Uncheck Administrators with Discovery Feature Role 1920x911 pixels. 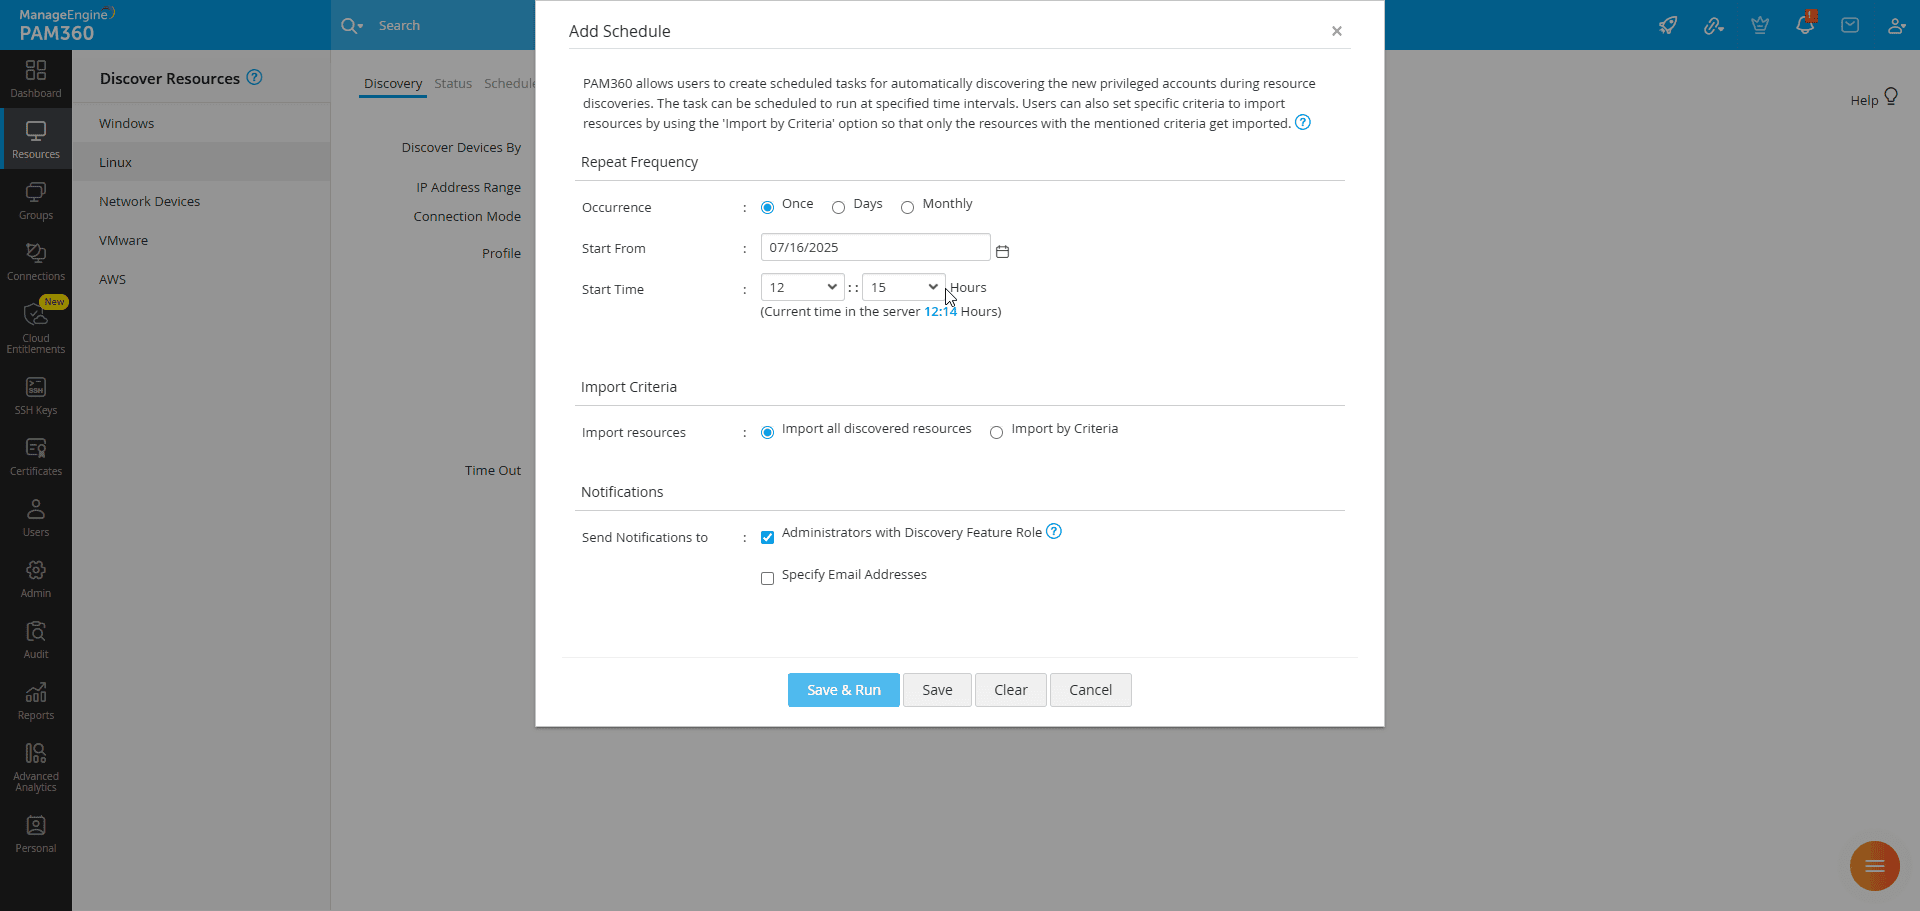click(767, 538)
